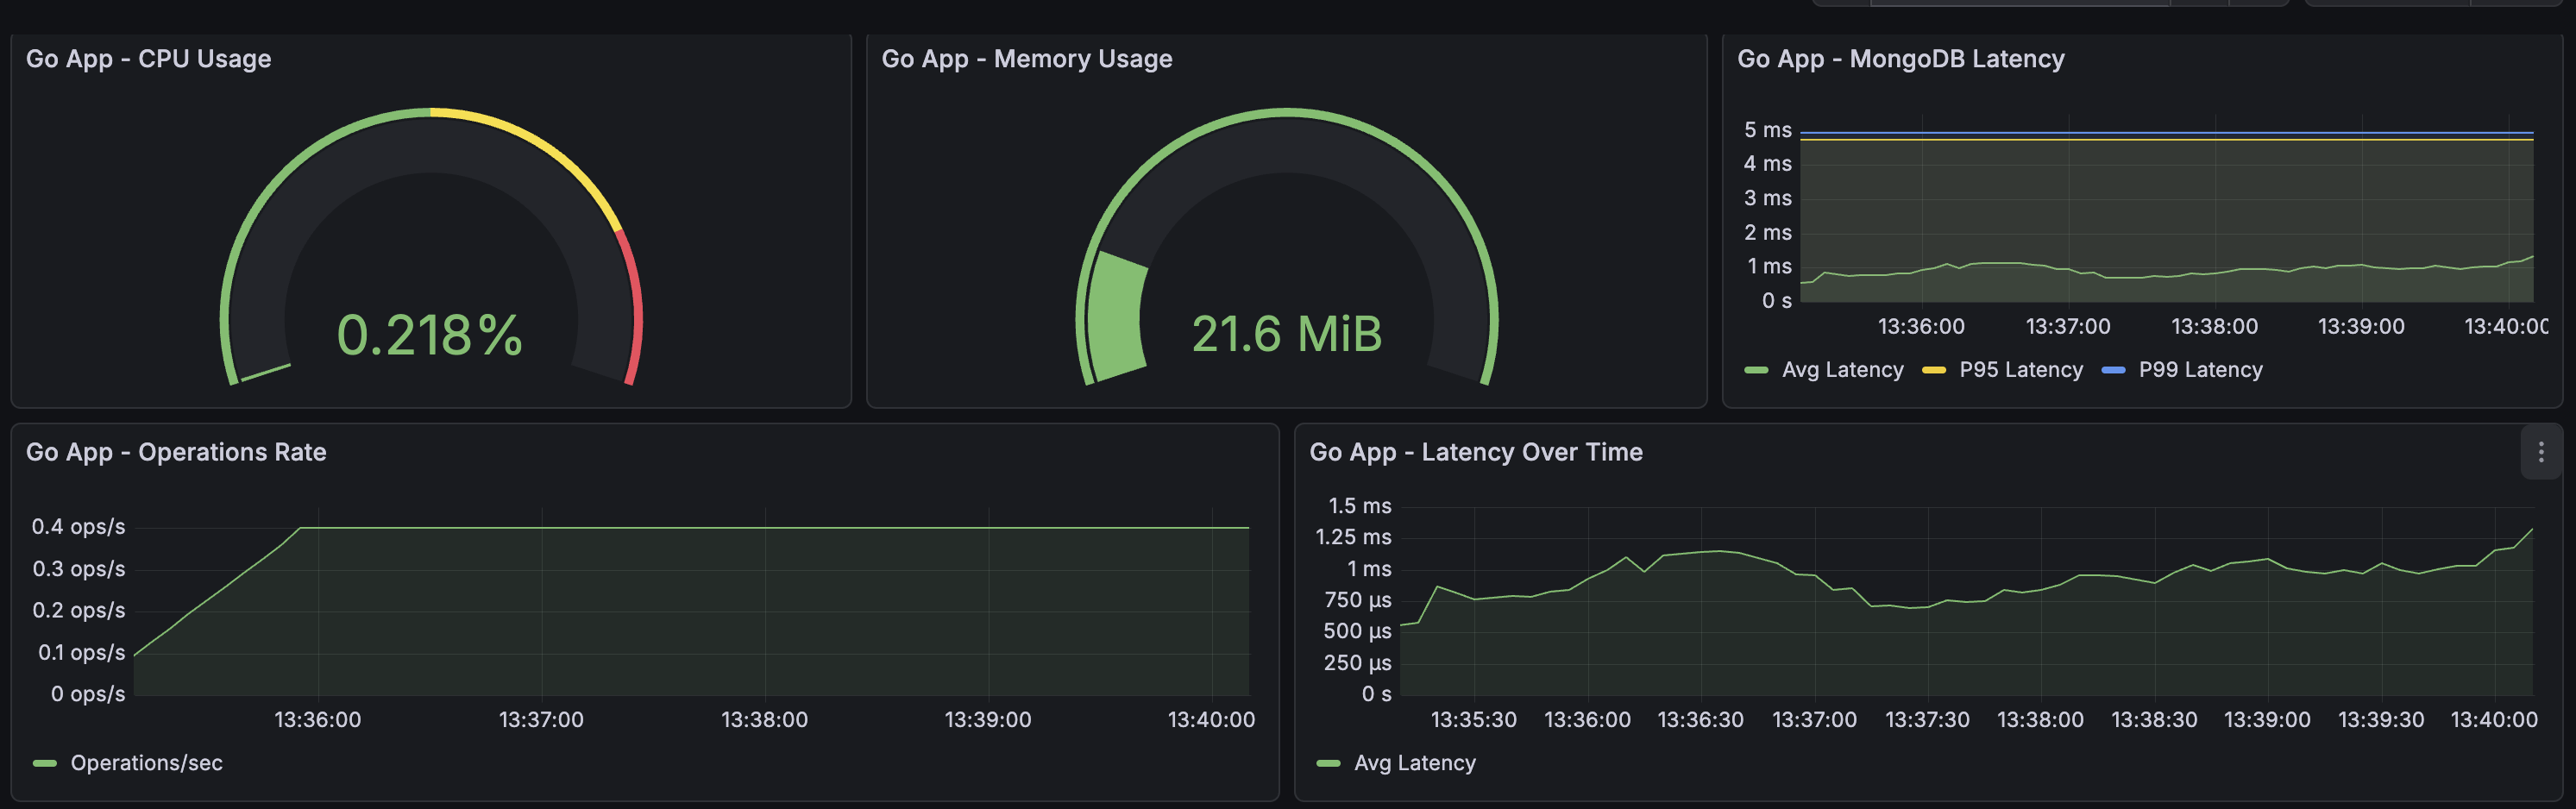Hide the Operations/sec series via its legend label
2576x809 pixels.
point(146,763)
